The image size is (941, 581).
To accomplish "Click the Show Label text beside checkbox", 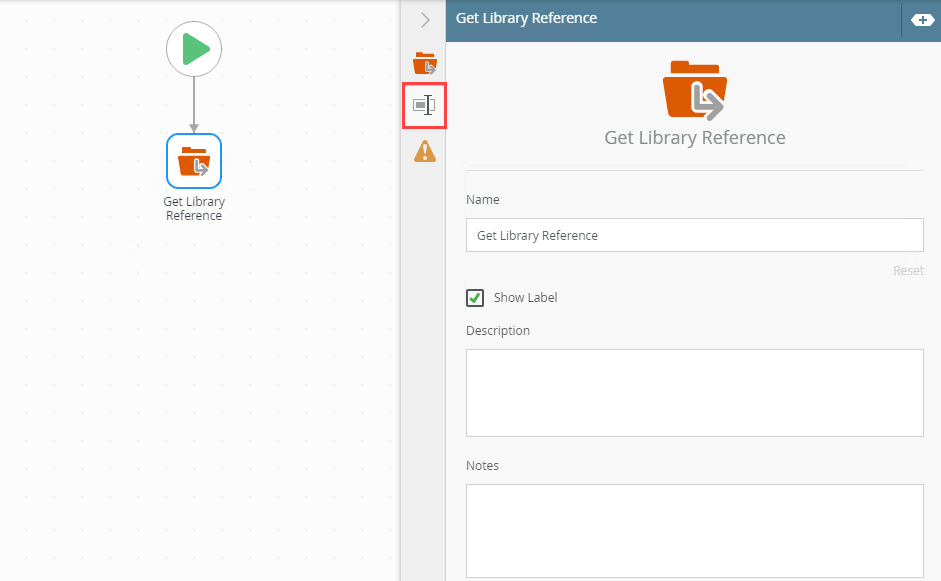I will (525, 297).
